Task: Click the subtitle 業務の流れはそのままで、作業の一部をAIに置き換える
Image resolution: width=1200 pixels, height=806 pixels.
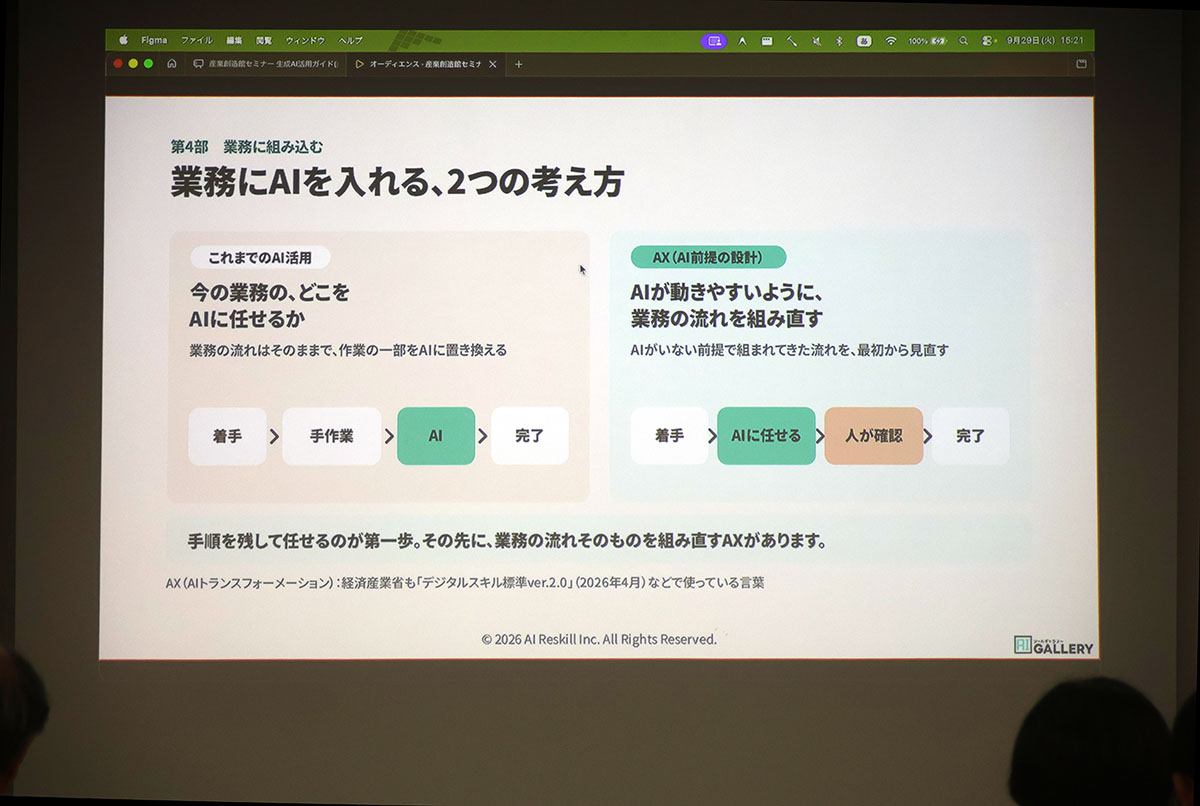Action: [x=348, y=350]
